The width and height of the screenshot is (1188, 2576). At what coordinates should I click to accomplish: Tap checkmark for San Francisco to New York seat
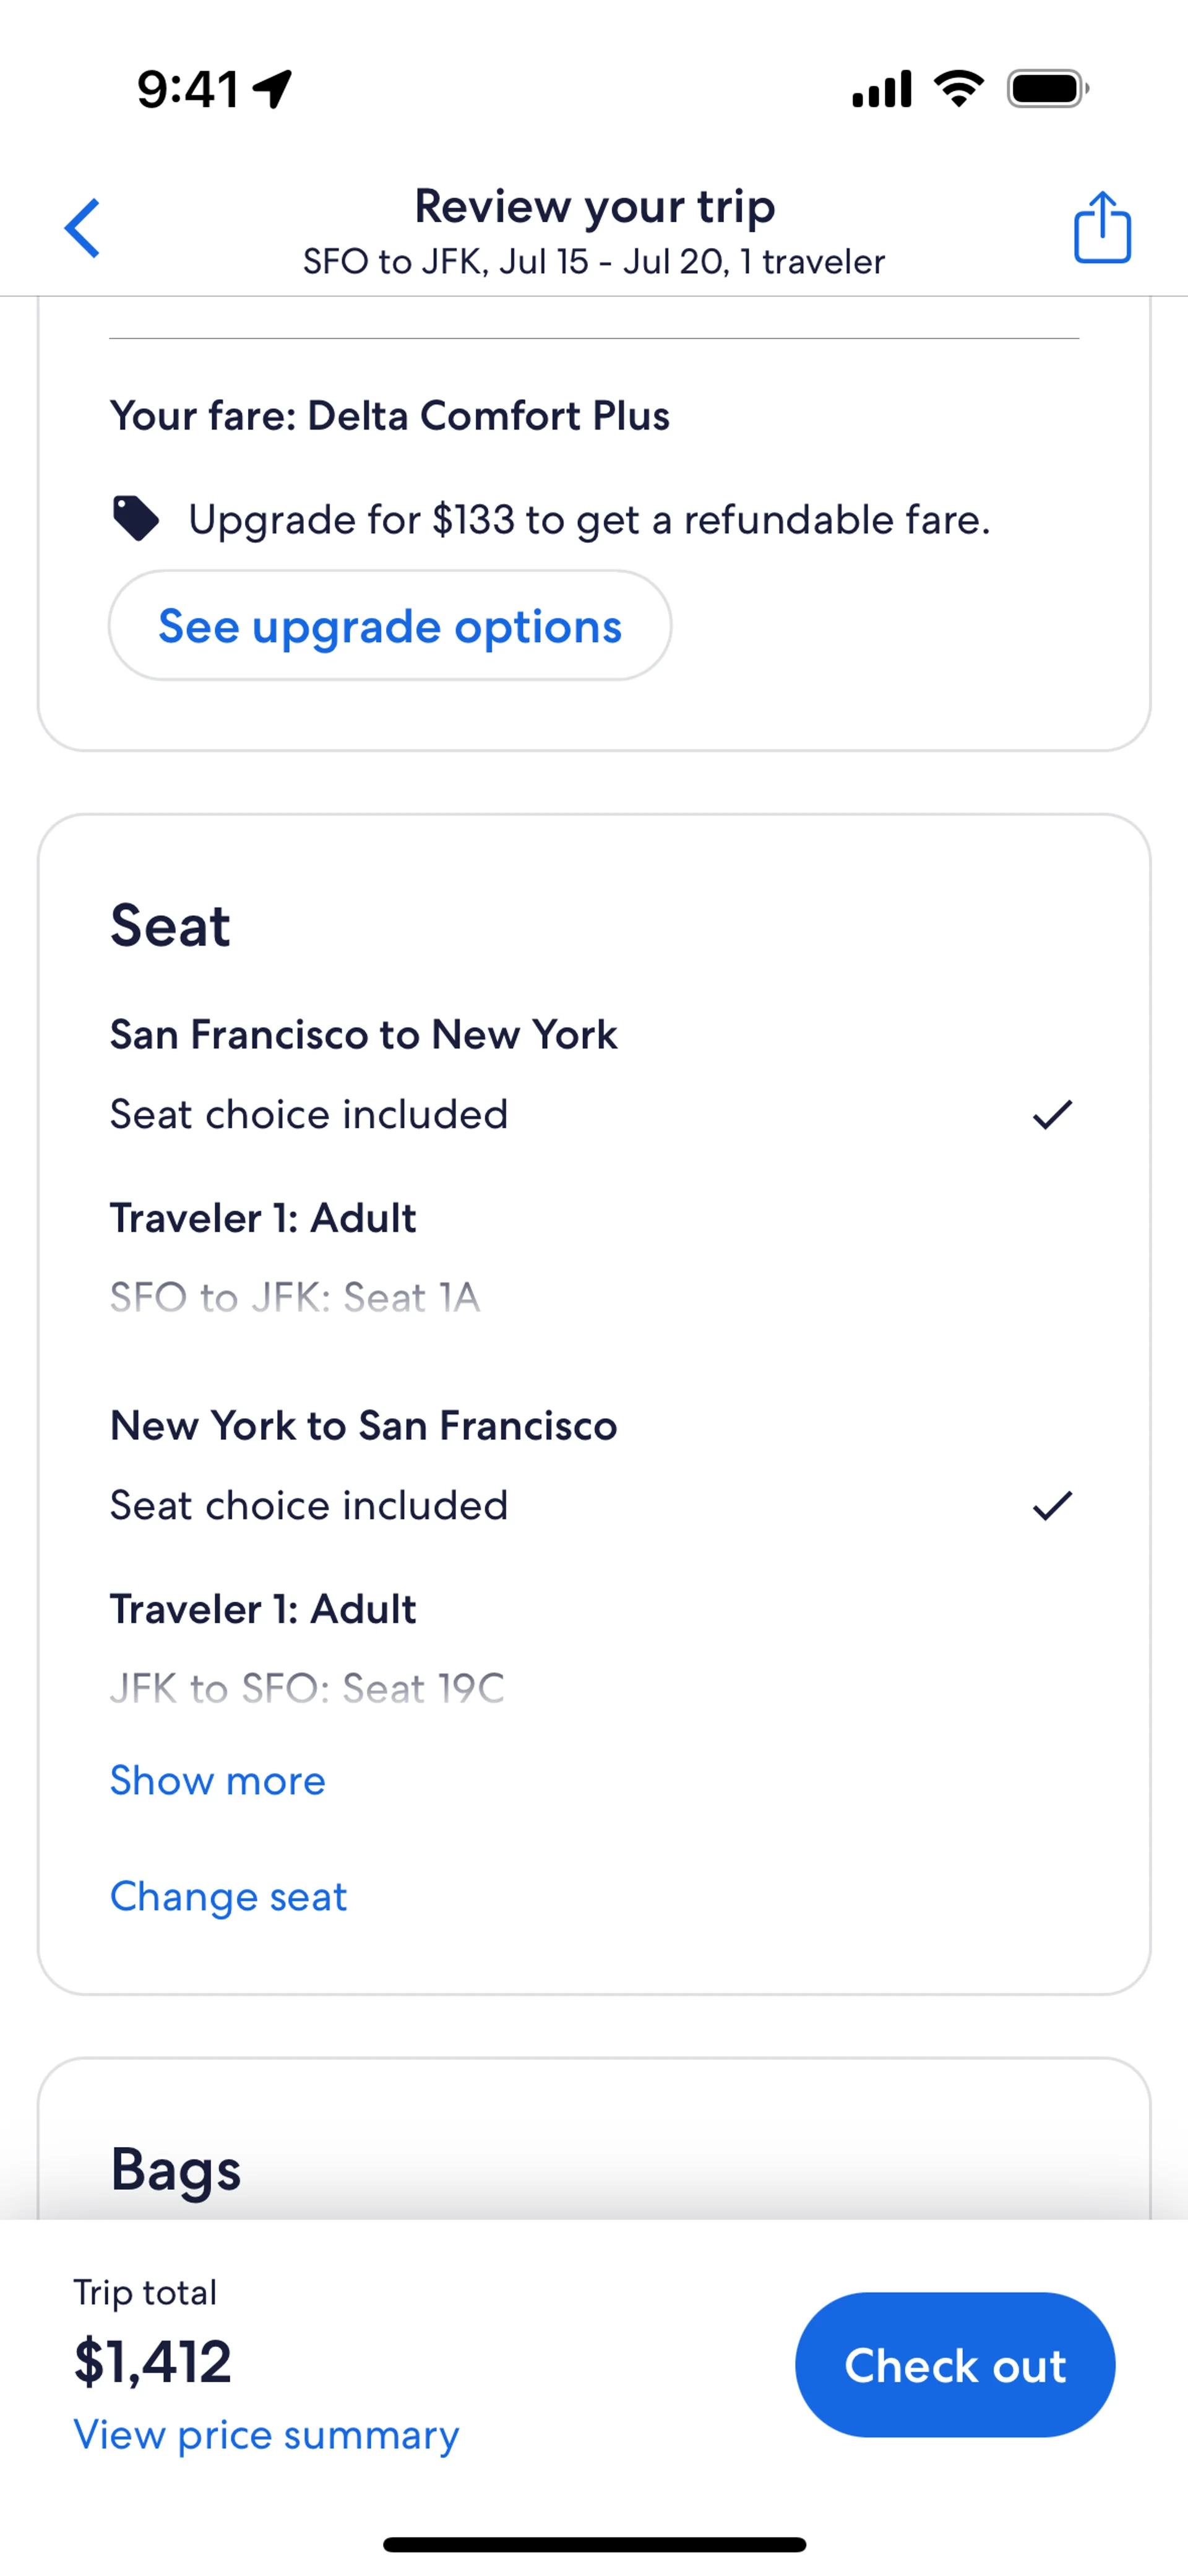pyautogui.click(x=1052, y=1114)
